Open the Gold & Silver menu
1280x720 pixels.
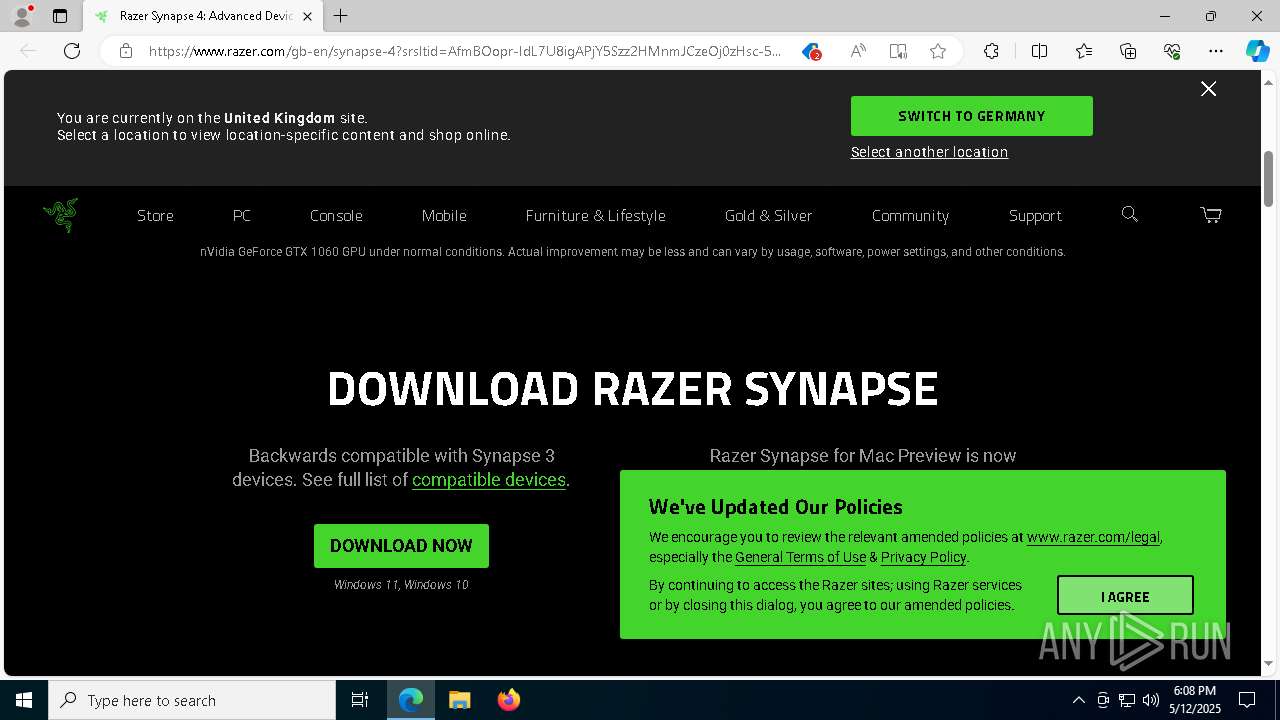(768, 215)
